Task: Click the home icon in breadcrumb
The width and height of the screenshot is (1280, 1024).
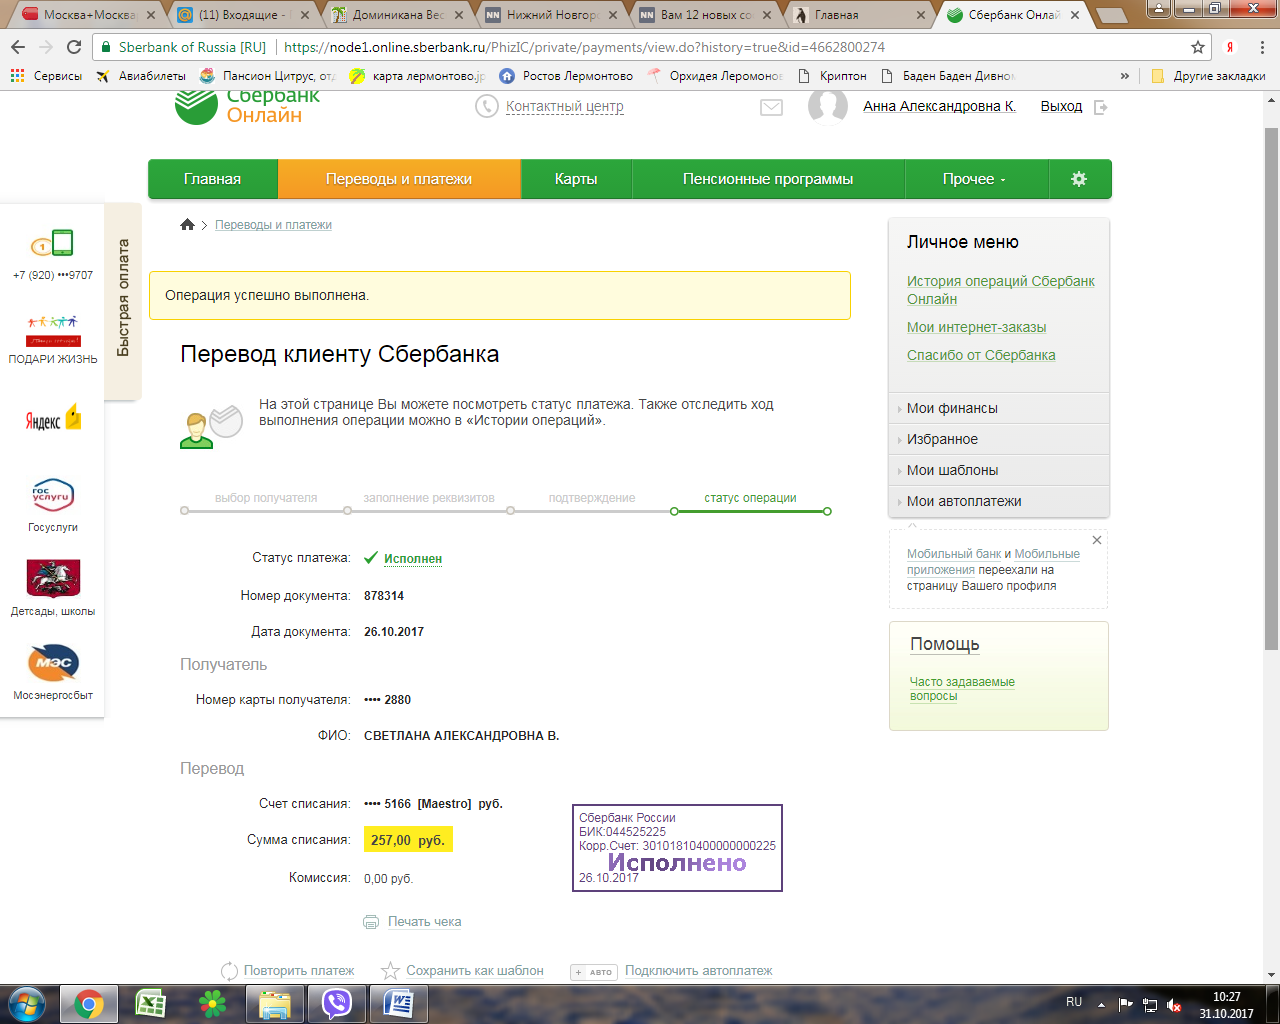Action: 187,225
